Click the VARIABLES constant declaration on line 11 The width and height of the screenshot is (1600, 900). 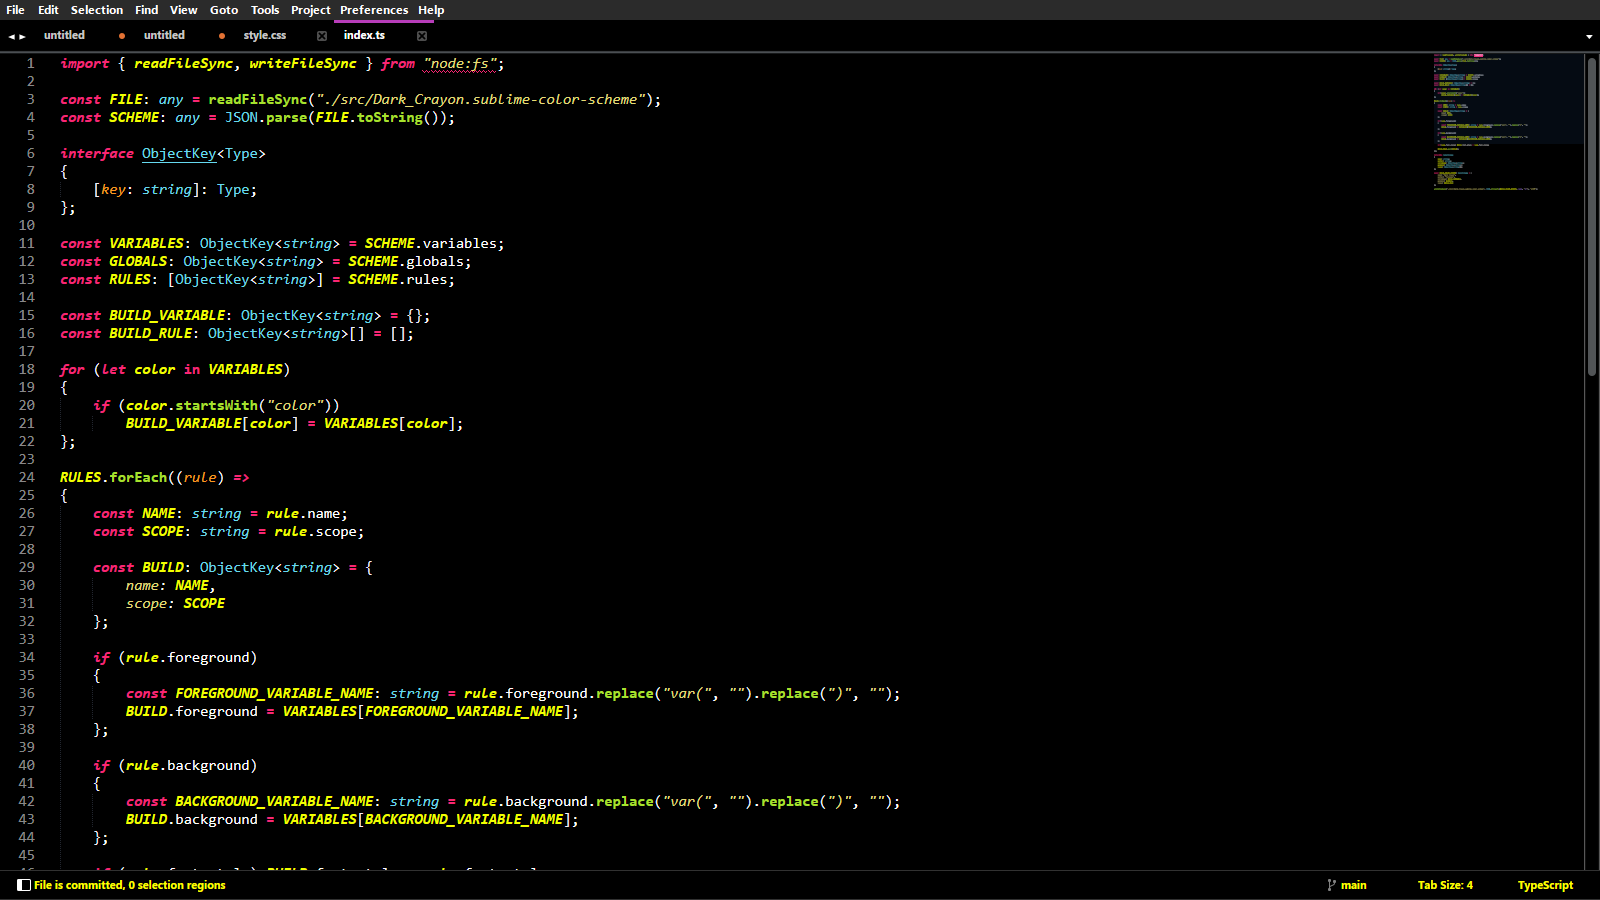coord(147,243)
